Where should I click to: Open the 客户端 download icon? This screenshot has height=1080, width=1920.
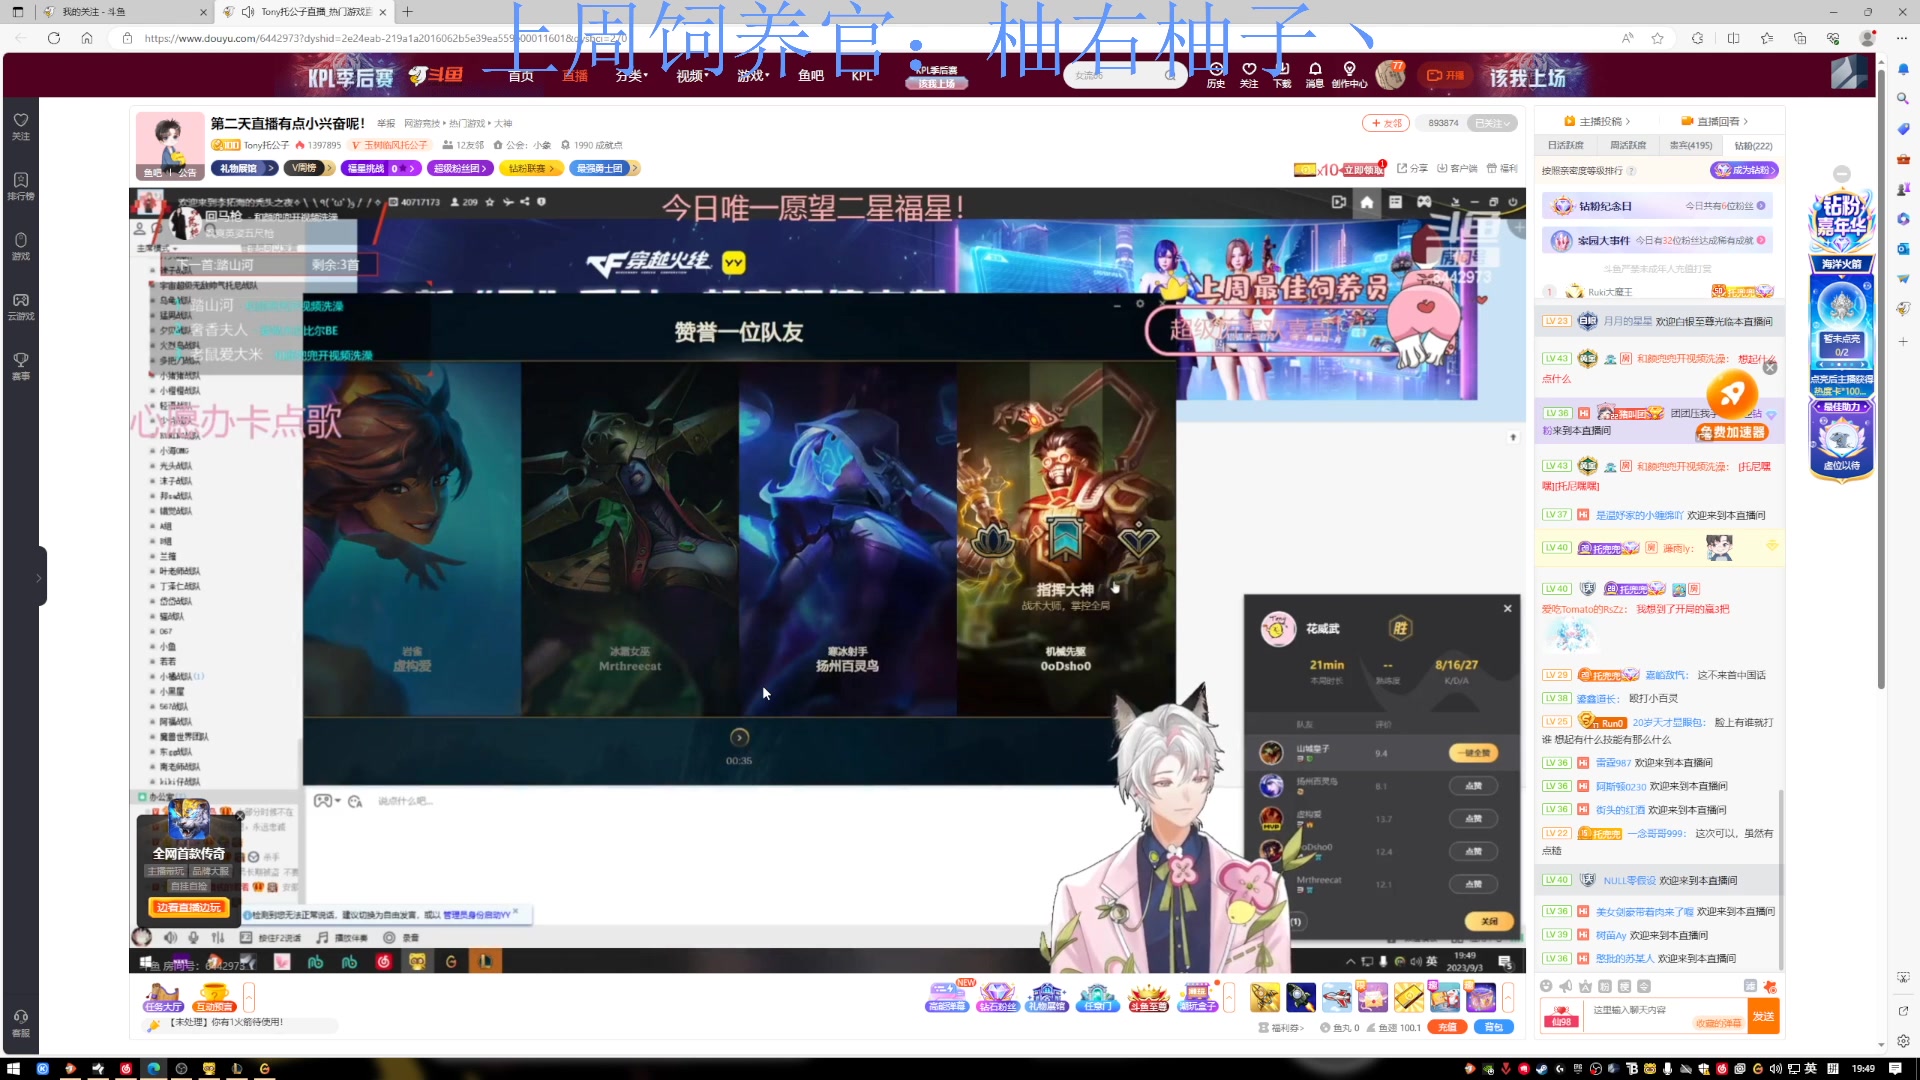(1457, 168)
